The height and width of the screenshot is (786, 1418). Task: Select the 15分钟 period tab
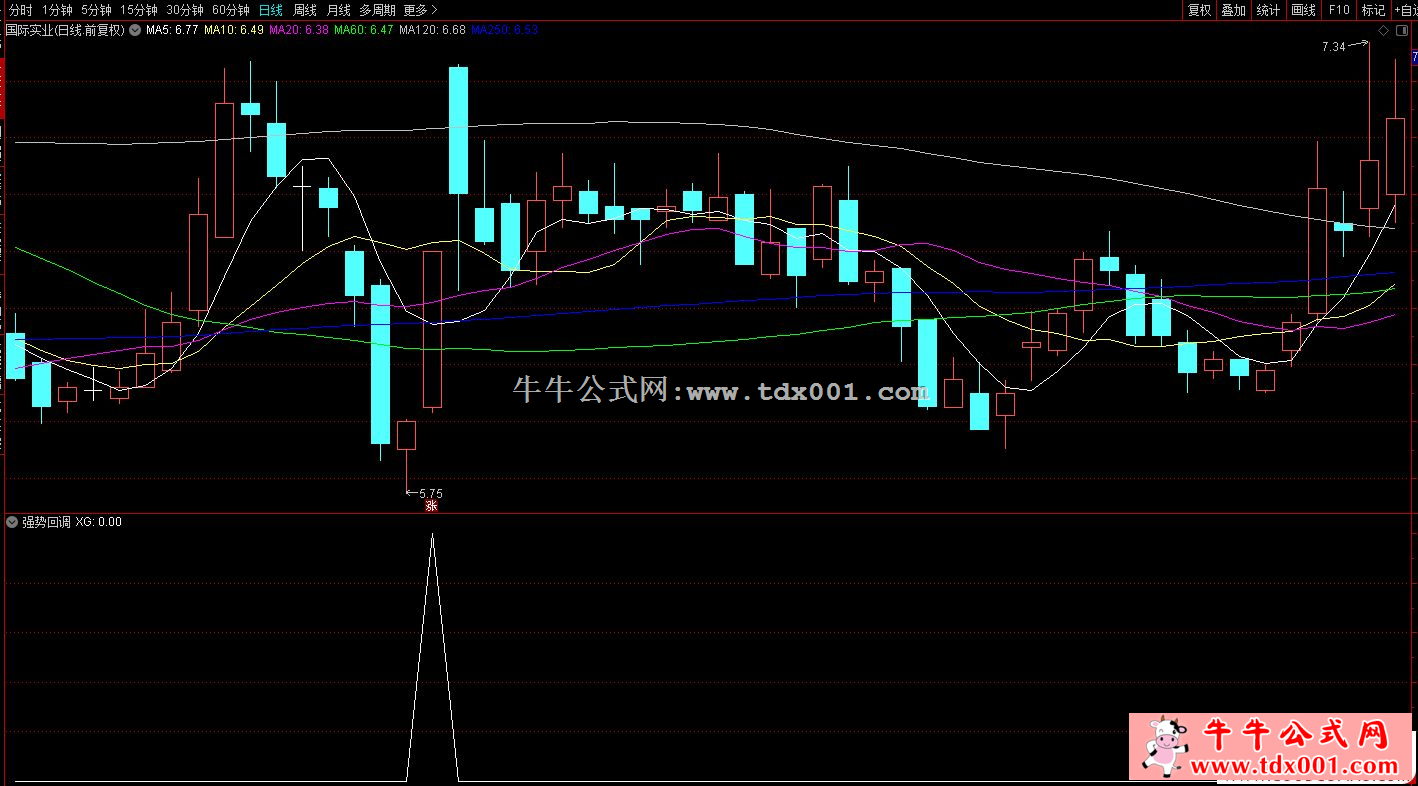click(138, 10)
